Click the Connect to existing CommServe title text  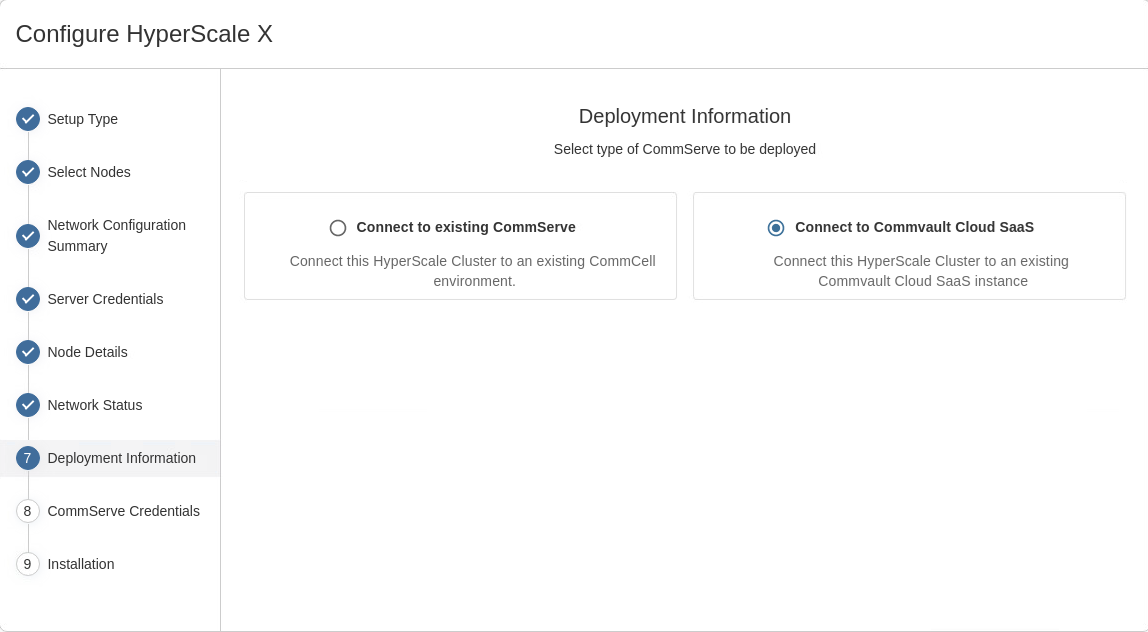tap(466, 227)
